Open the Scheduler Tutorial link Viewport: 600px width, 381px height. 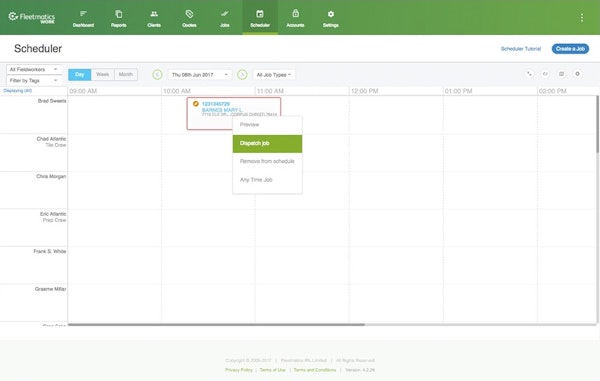point(521,49)
